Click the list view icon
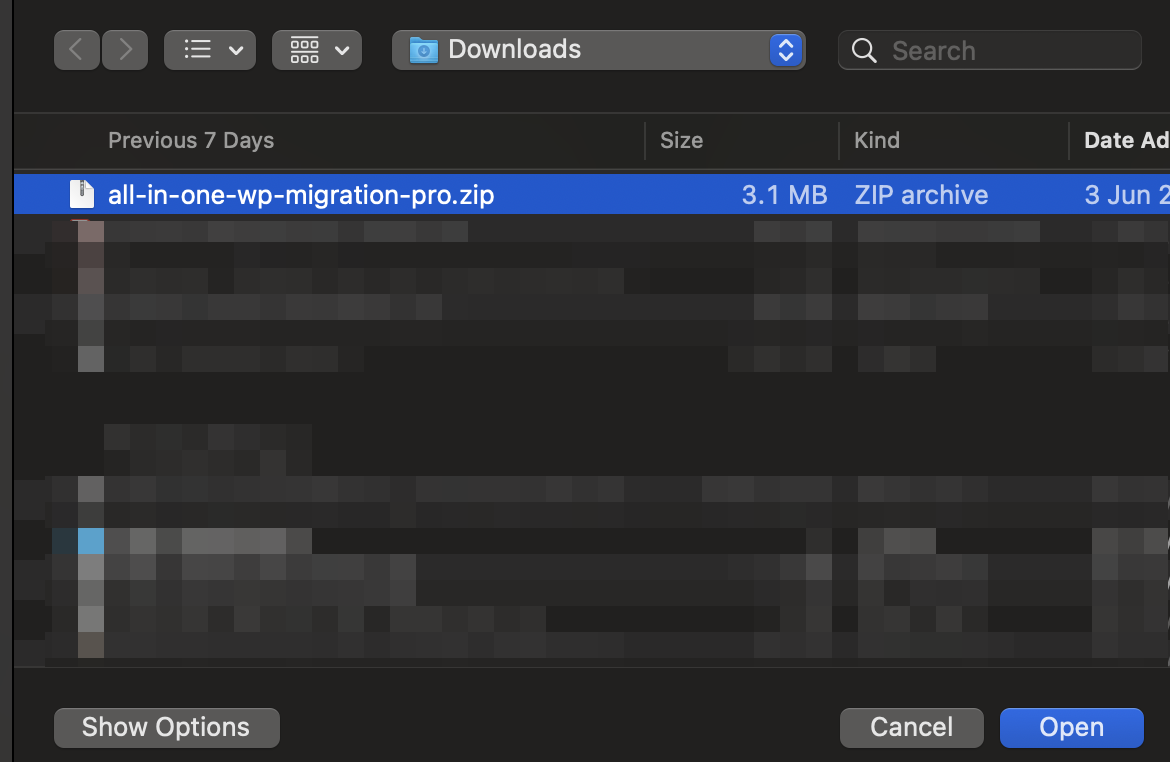The width and height of the screenshot is (1170, 762). coord(198,50)
